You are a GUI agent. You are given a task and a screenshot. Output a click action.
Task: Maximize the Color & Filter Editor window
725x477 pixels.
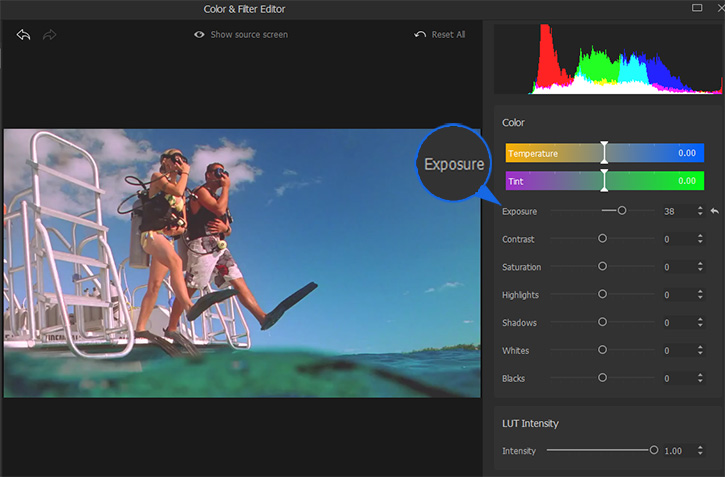point(697,8)
